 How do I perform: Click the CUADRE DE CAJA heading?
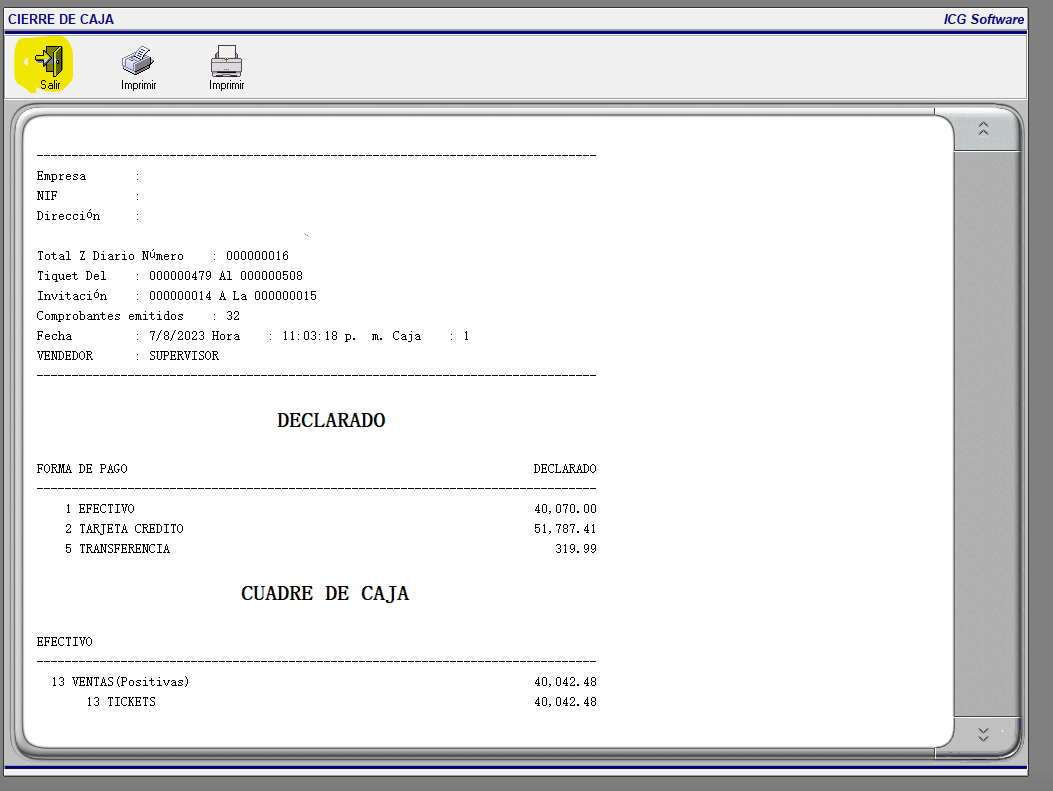(325, 594)
